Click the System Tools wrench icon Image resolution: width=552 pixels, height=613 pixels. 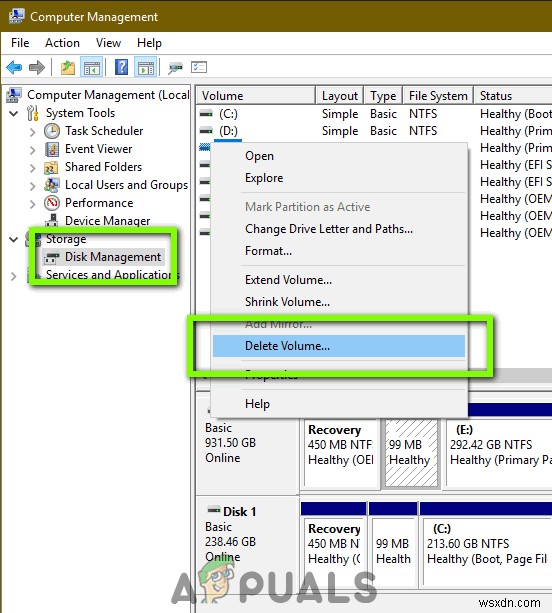pyautogui.click(x=33, y=113)
